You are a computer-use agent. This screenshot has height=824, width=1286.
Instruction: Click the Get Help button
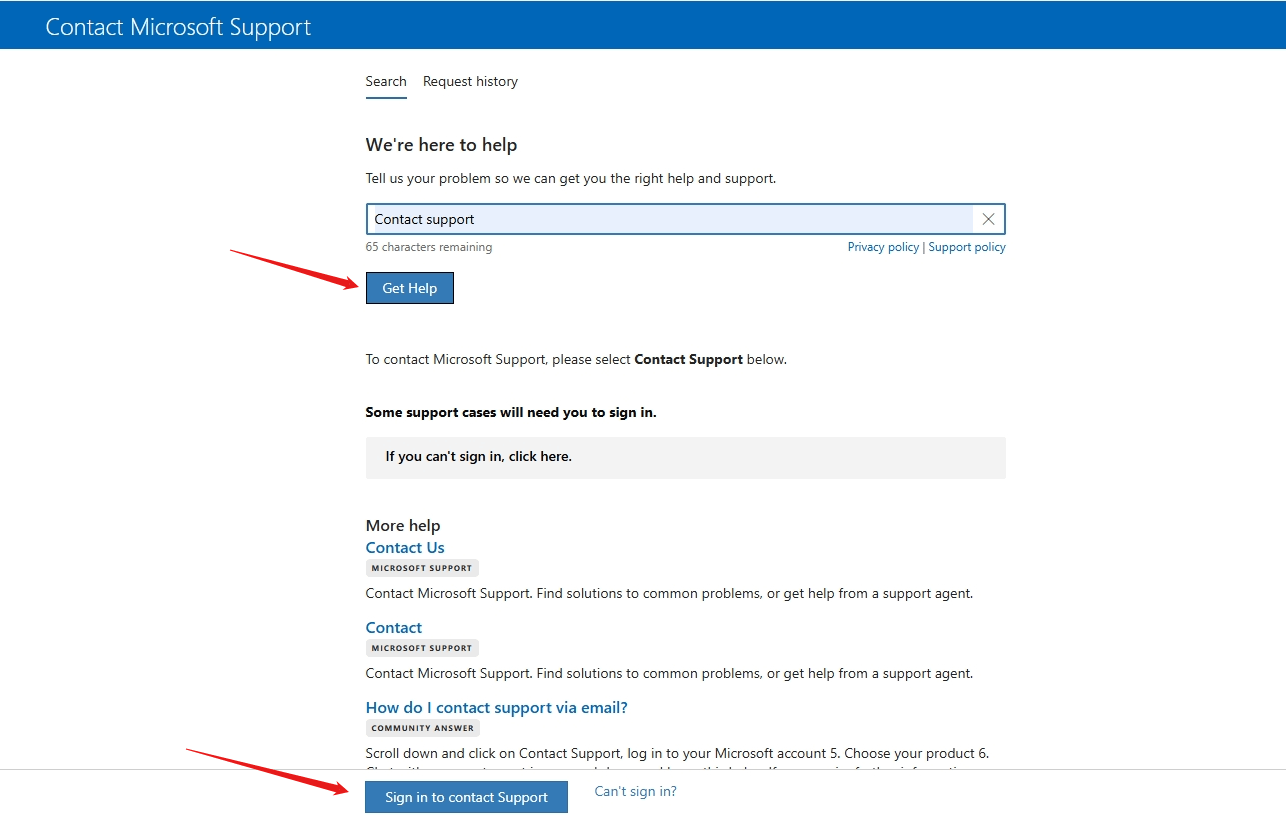[409, 288]
